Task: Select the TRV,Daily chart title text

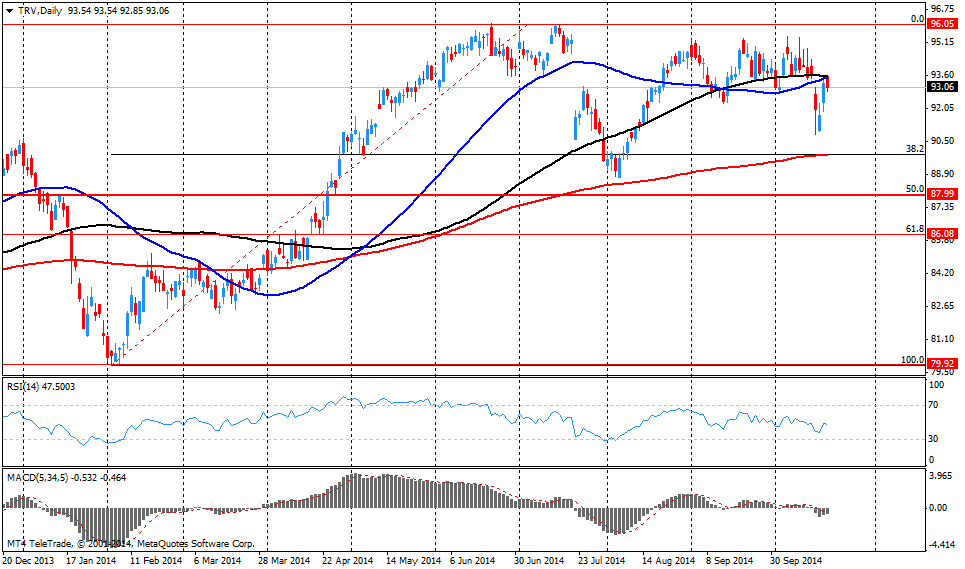Action: pyautogui.click(x=40, y=10)
